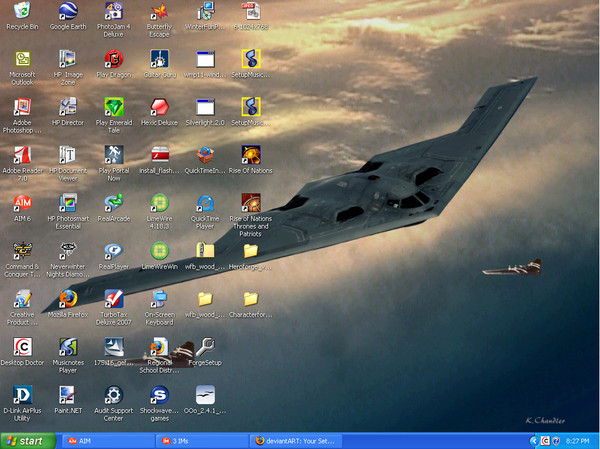The image size is (600, 449).
Task: Click the Regional School District shortcut
Action: coord(160,347)
